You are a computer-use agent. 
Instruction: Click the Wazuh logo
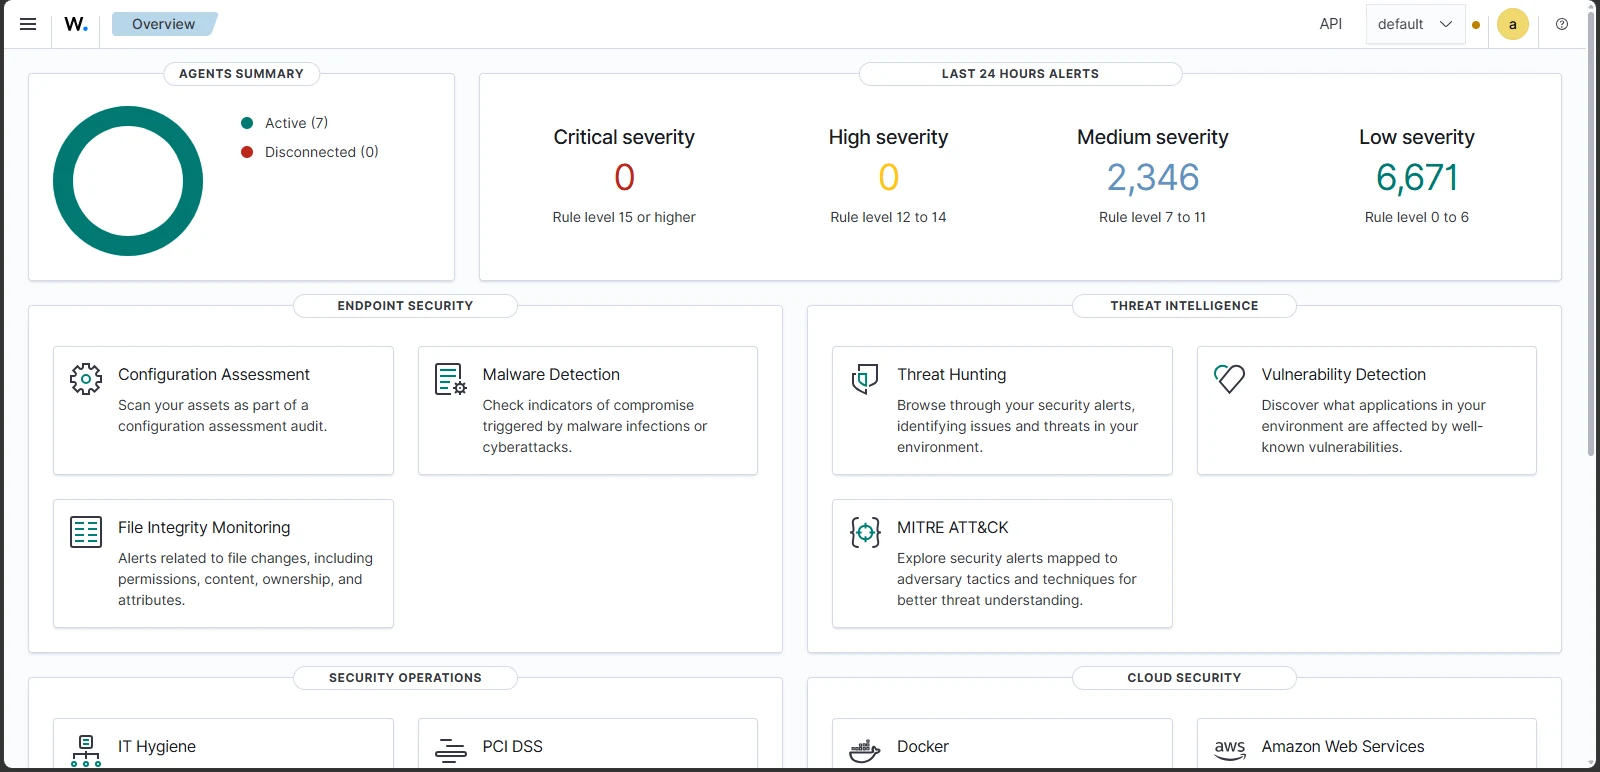tap(76, 24)
